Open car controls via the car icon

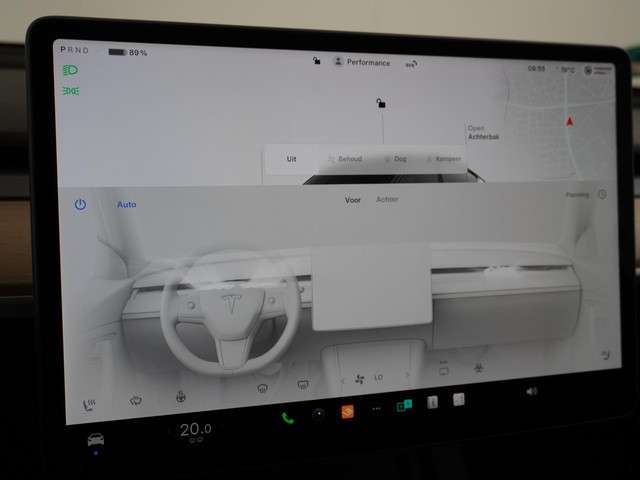click(96, 440)
